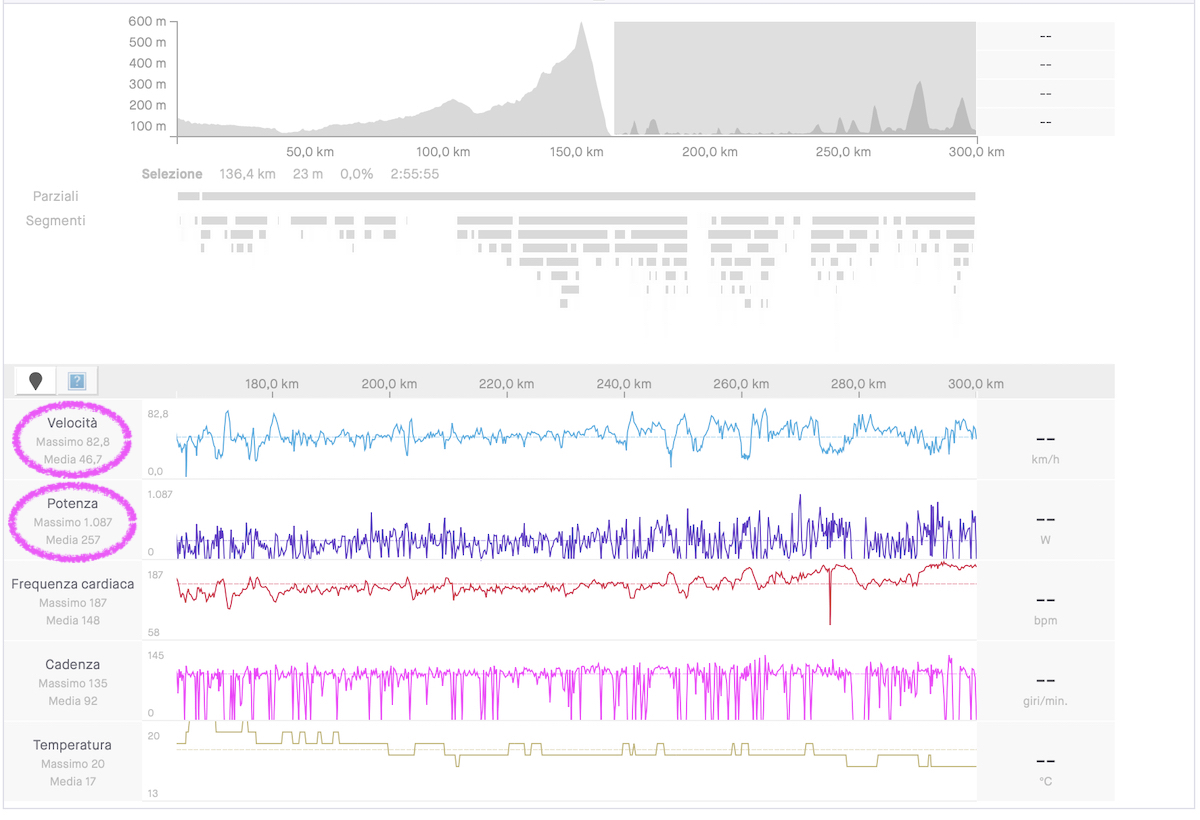The width and height of the screenshot is (1200, 820).
Task: Select the Velocità stream label
Action: click(72, 424)
